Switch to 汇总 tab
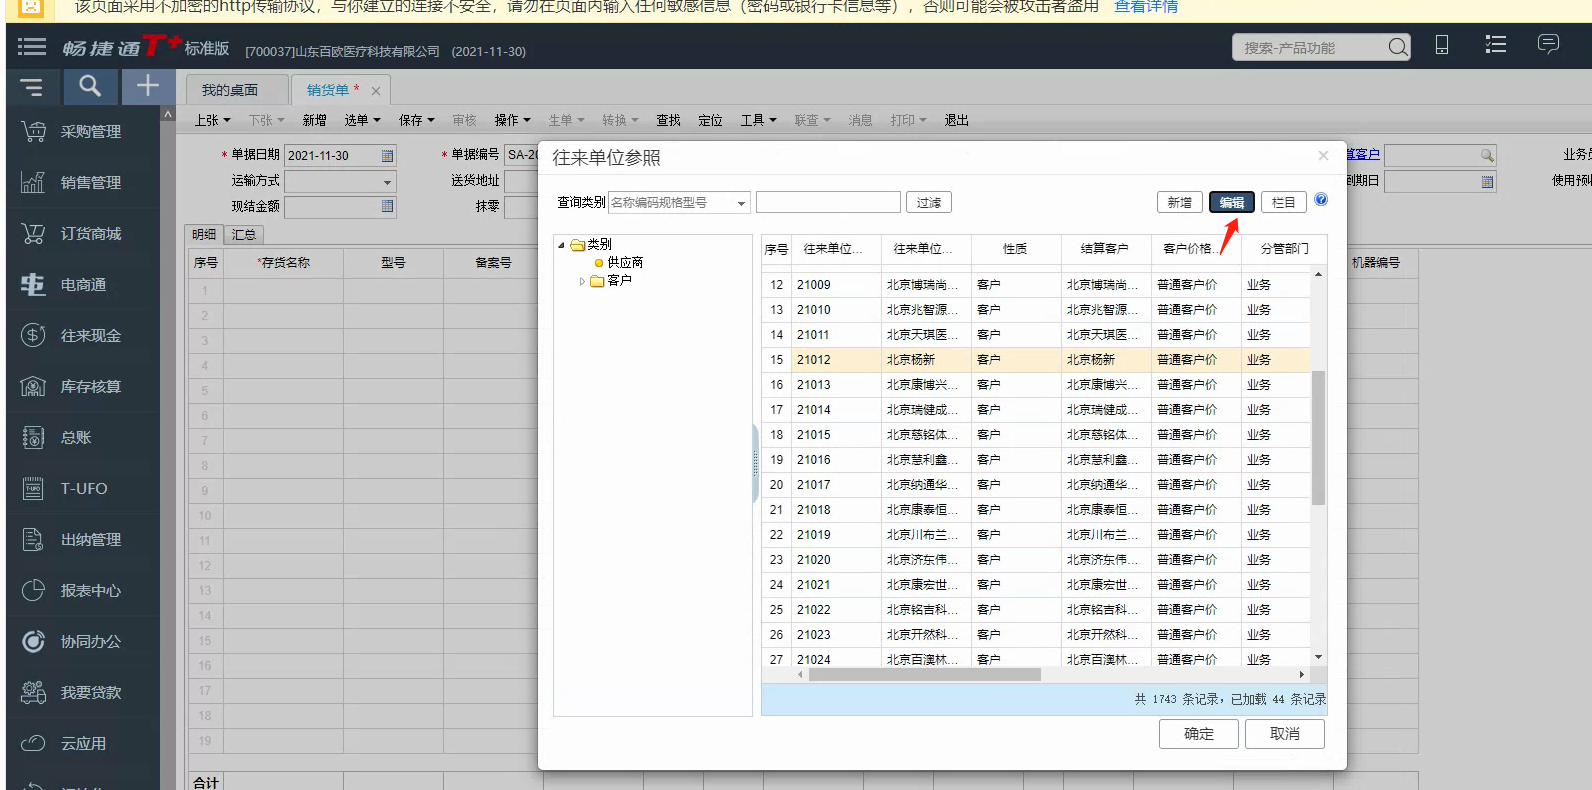Screen dimensions: 1592x790 tap(244, 234)
